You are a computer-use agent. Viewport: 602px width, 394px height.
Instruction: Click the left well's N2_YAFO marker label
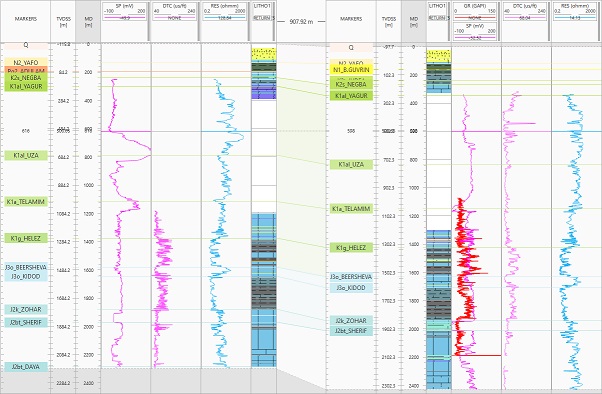point(26,63)
